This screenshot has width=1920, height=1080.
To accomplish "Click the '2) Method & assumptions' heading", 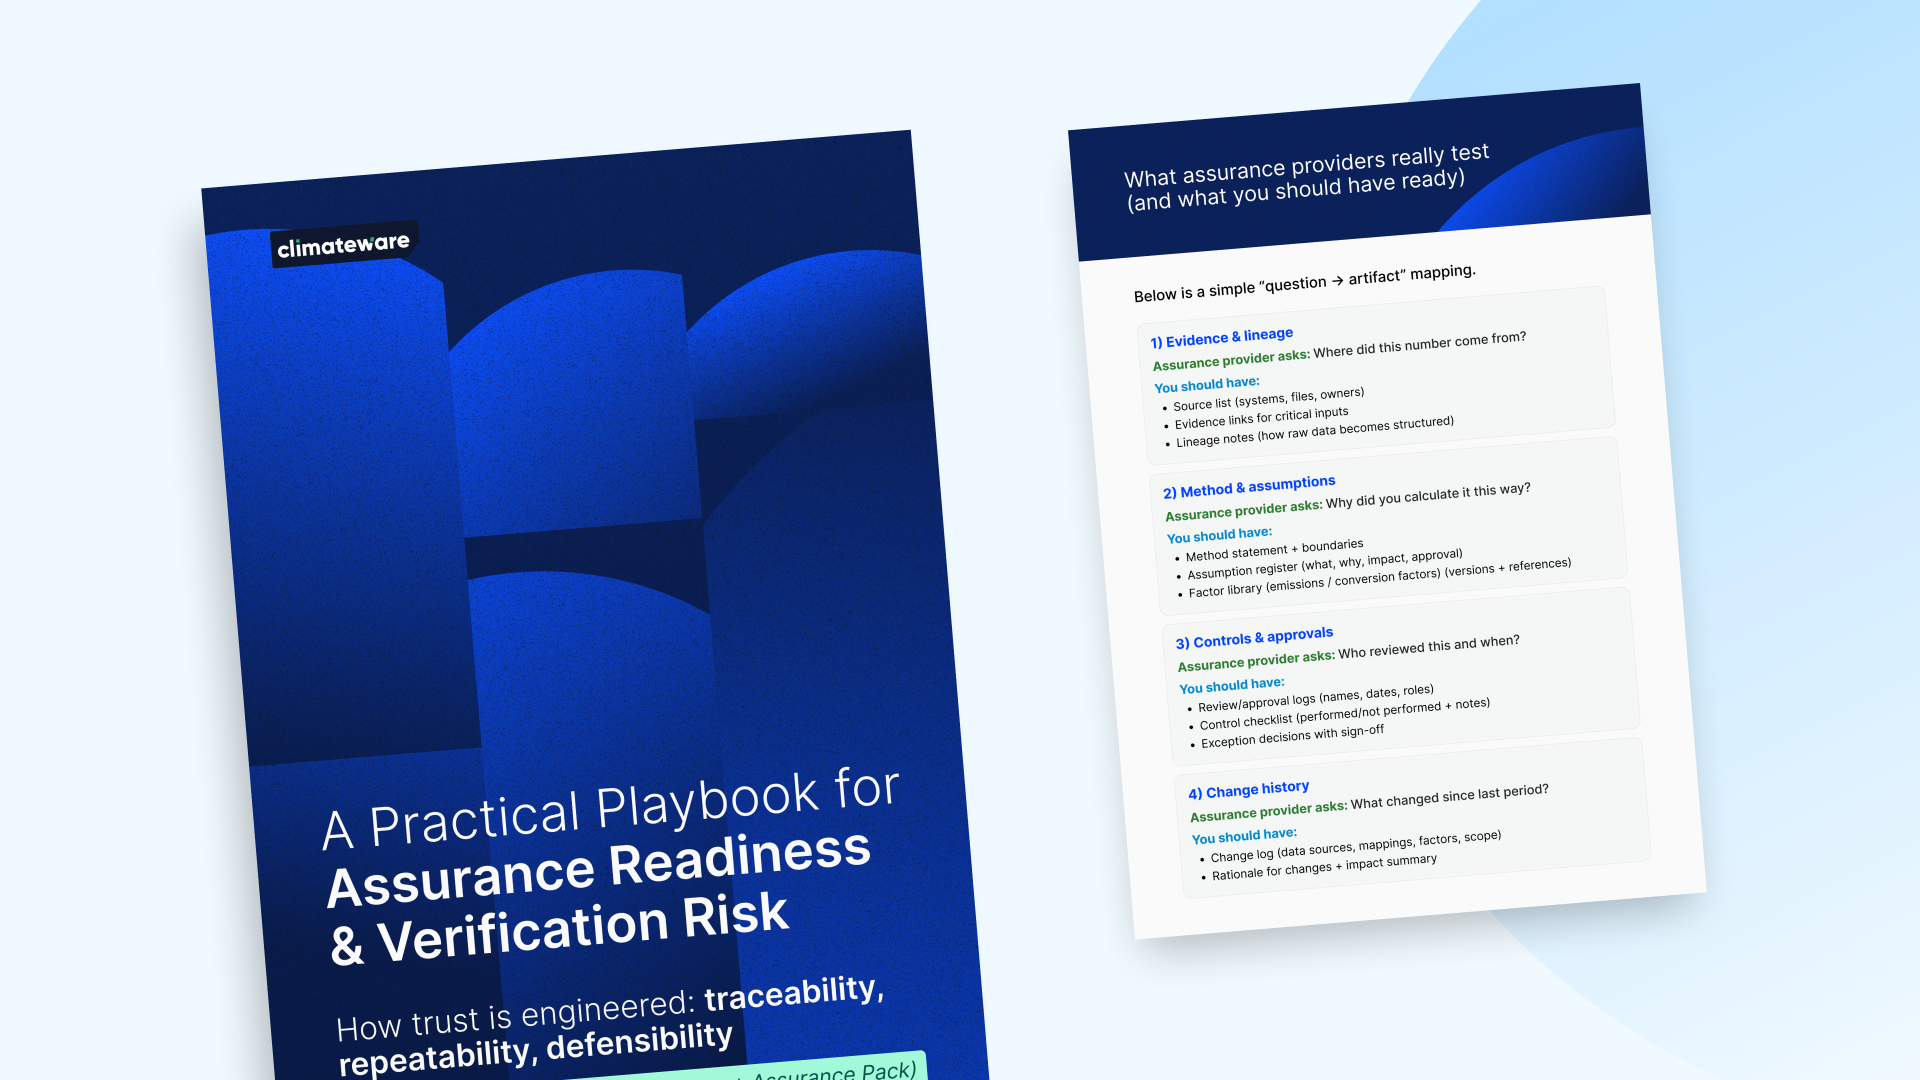I will coord(1249,486).
